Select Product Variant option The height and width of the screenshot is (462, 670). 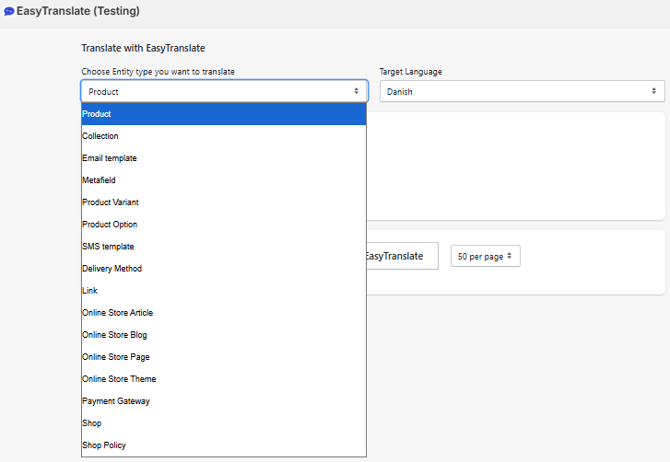[x=110, y=202]
